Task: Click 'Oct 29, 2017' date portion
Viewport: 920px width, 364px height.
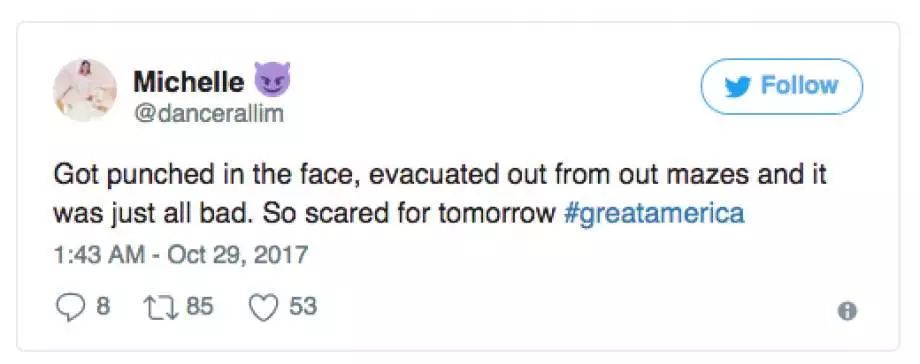Action: coord(238,255)
